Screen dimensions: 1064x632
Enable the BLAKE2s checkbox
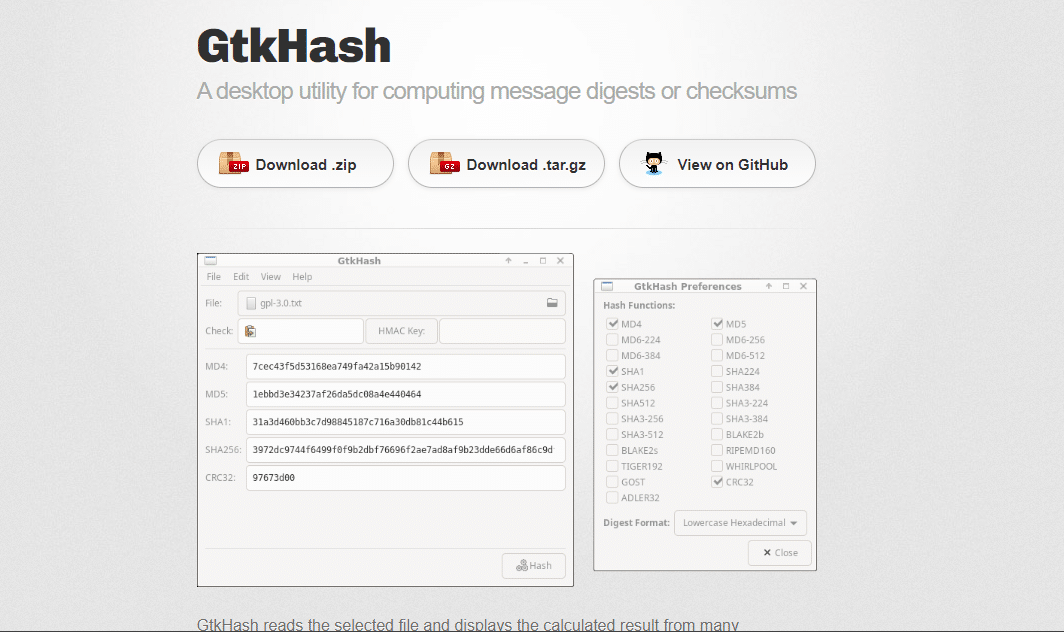612,450
